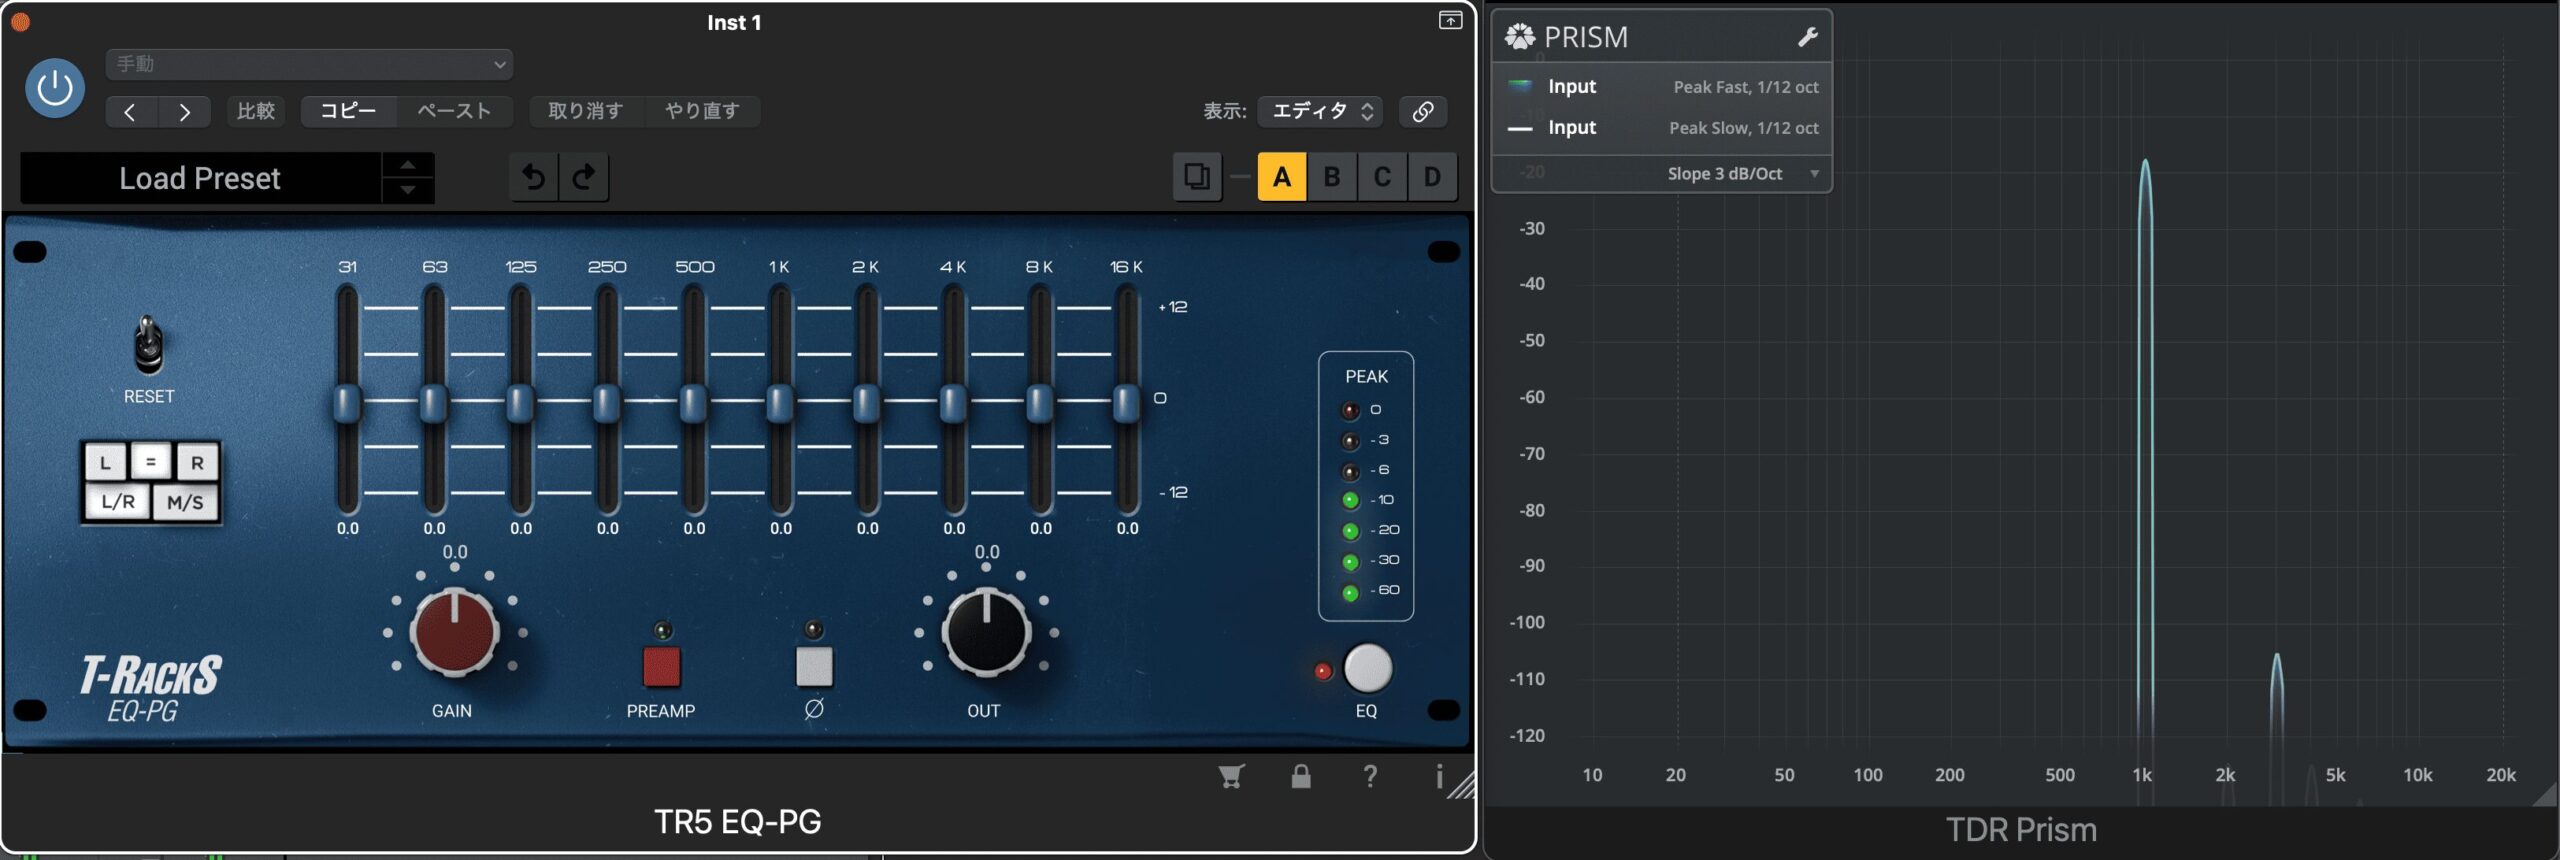Click the padlock lock icon

pos(1300,776)
